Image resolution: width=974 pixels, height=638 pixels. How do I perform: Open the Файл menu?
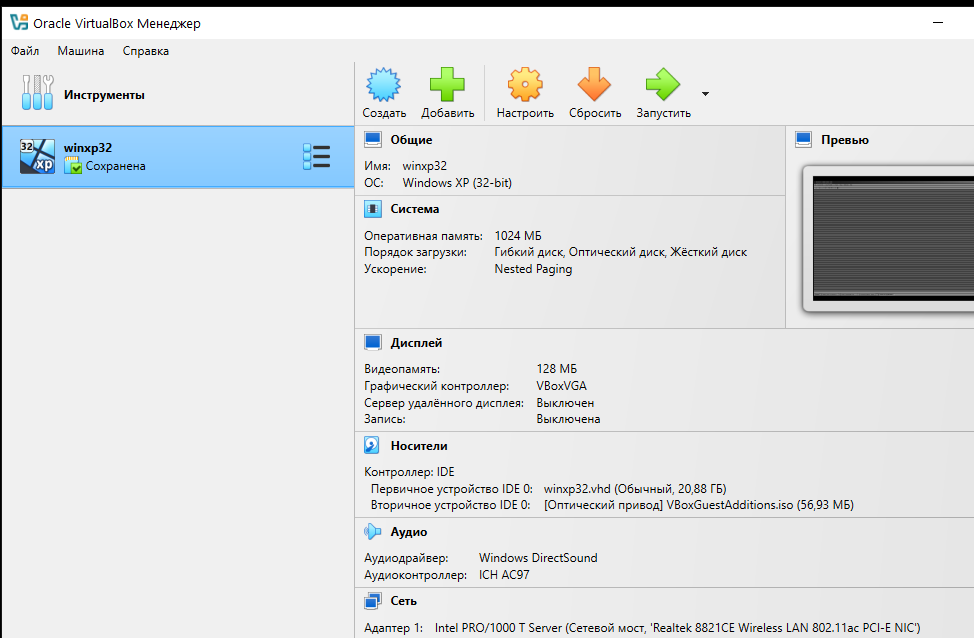point(25,51)
